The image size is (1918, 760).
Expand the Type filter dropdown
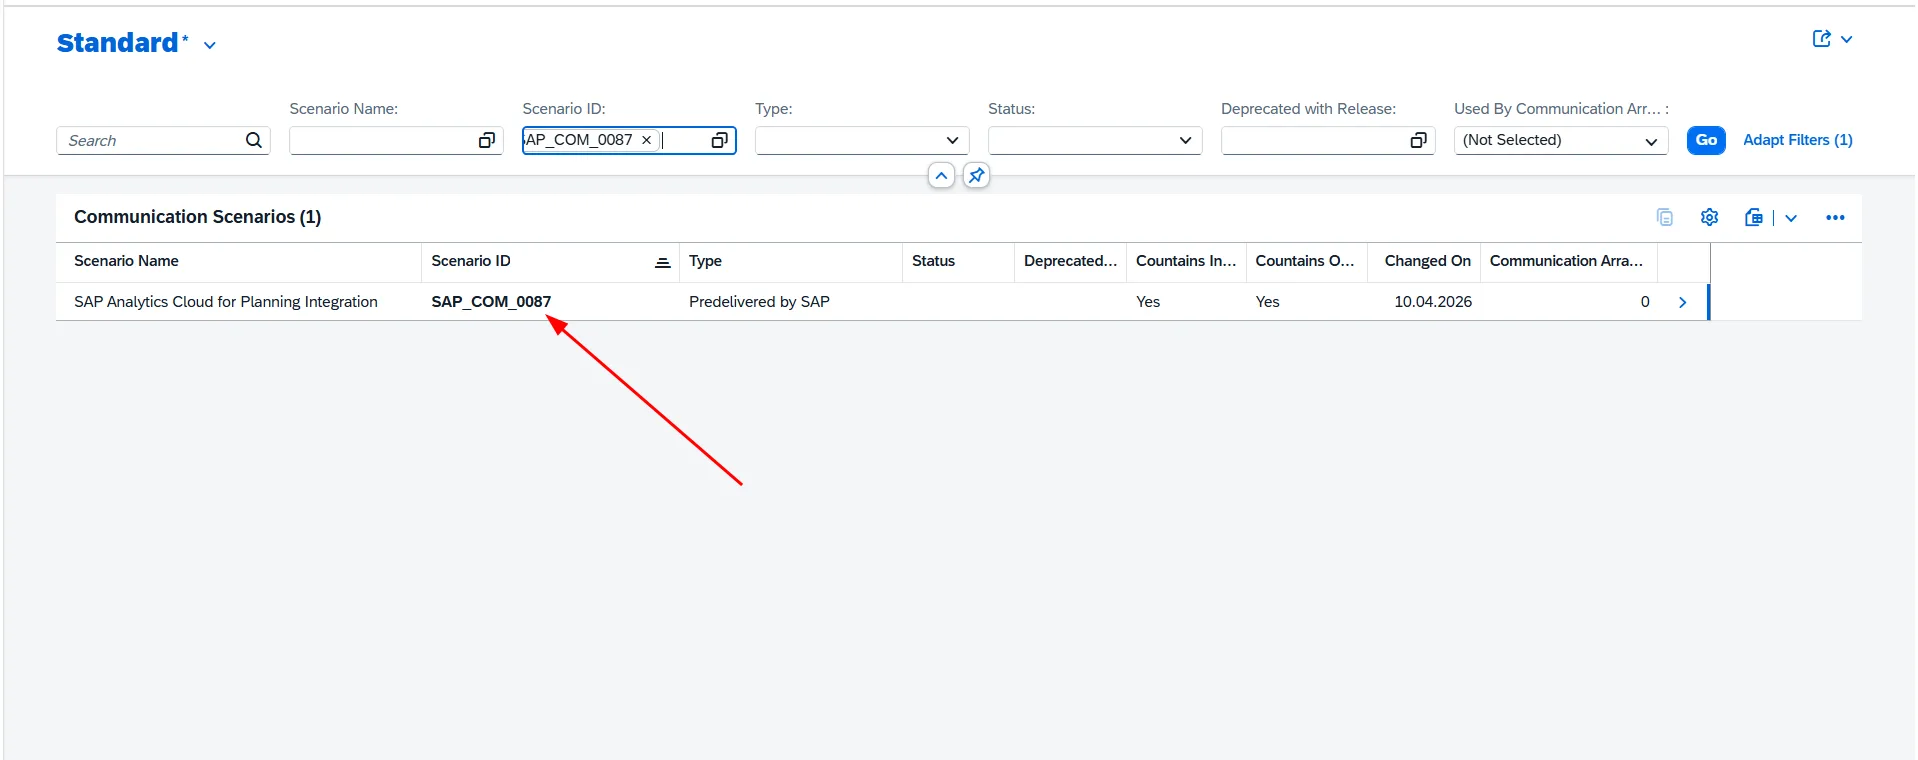point(952,140)
